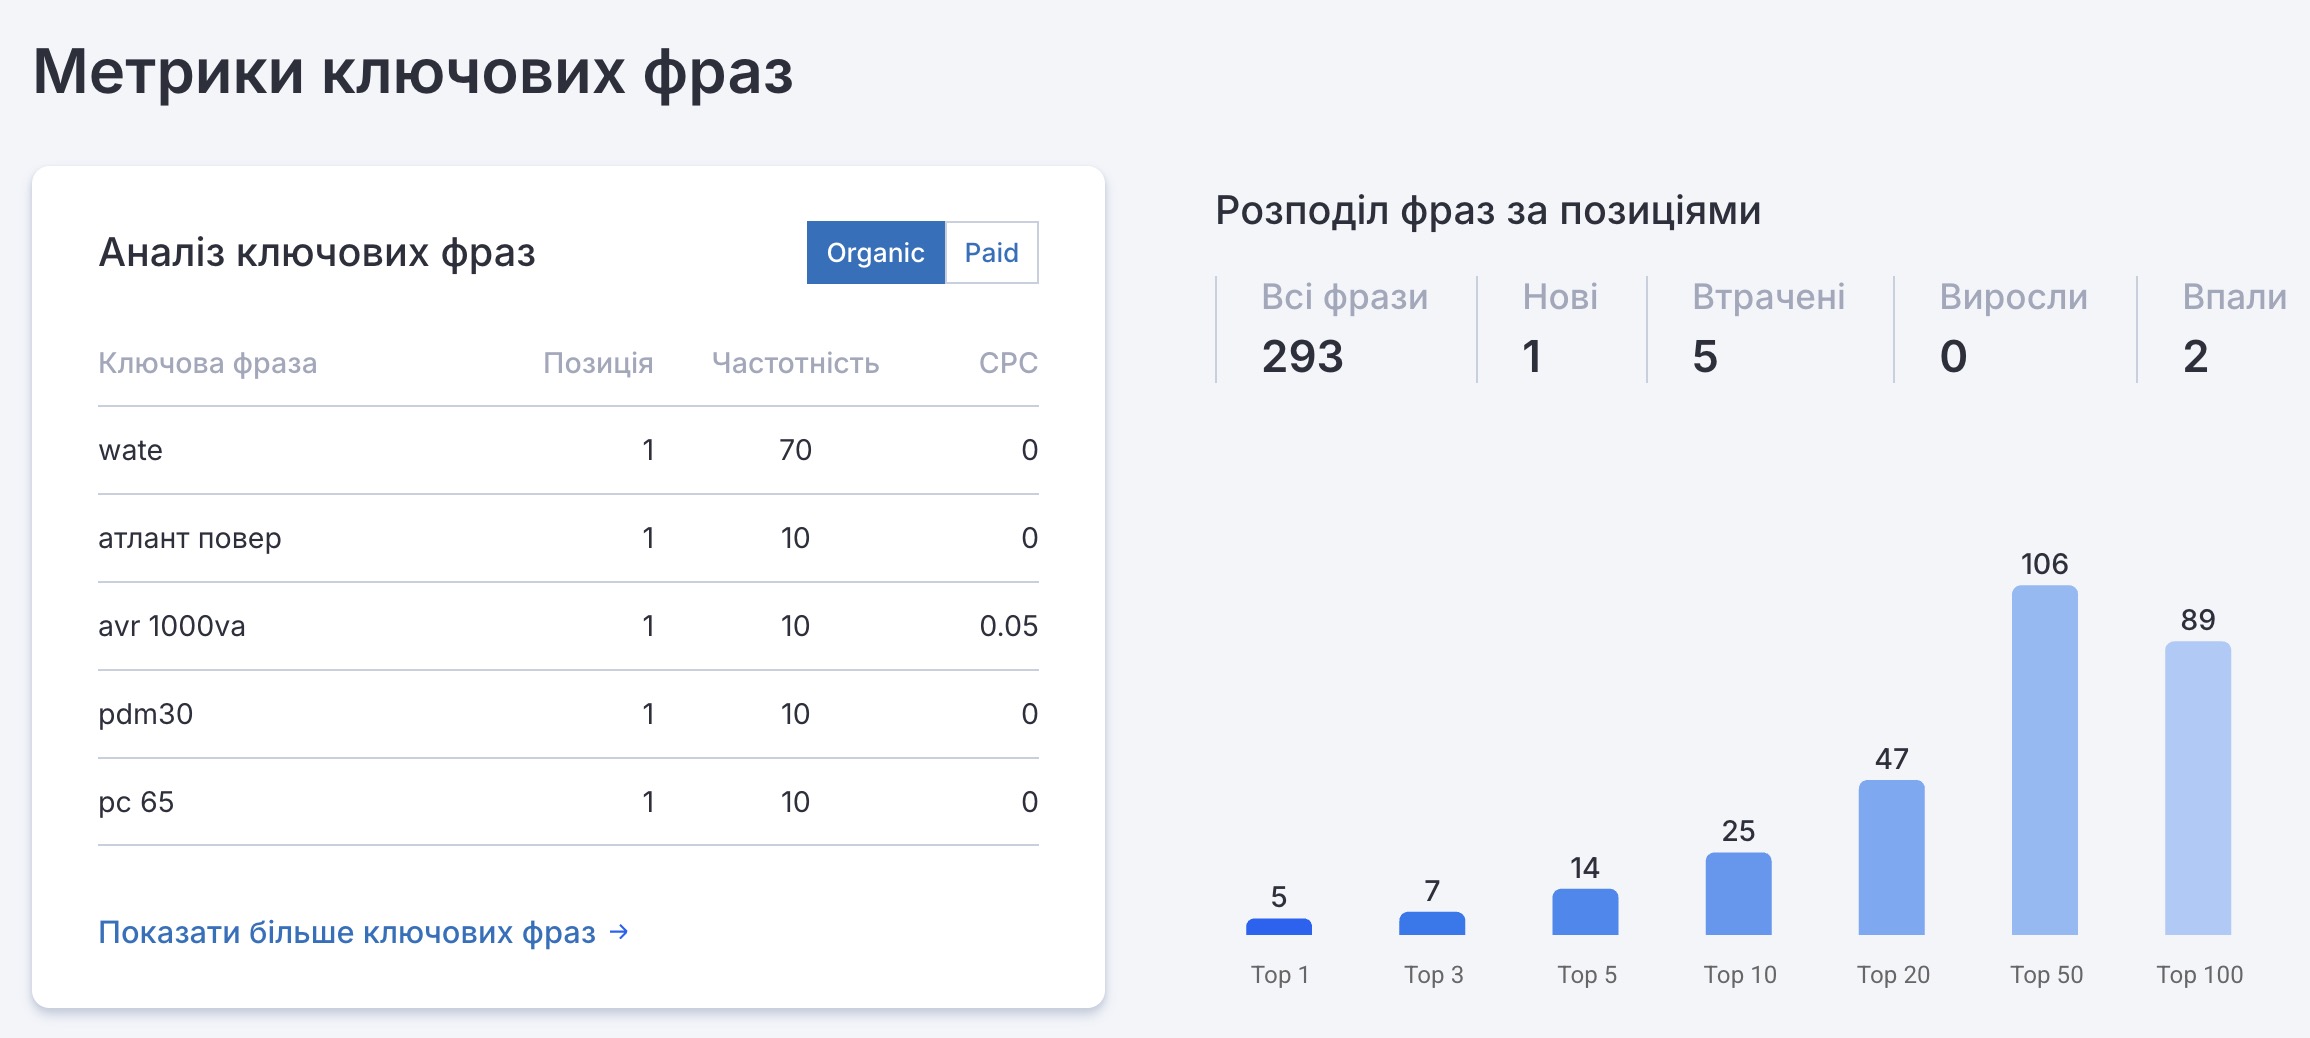Select the Top 20 bar showing 47
Screen dimensions: 2310x1038
1891,857
